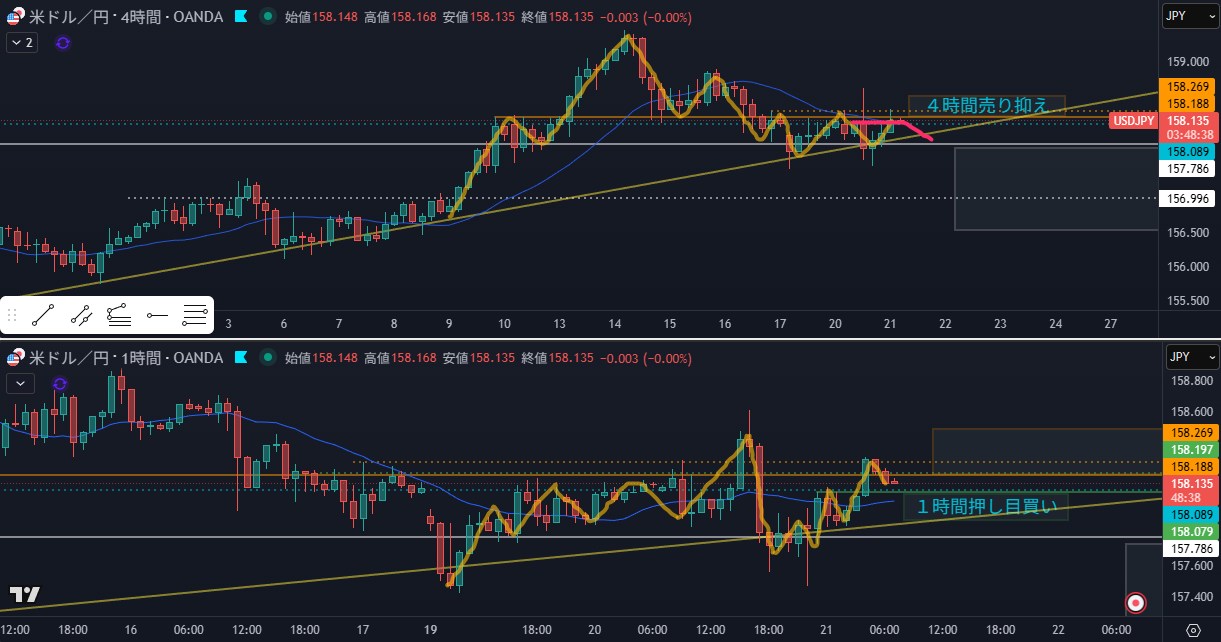Screen dimensions: 1221x642
Task: Choose the trend angle tool in floating toolbar
Action: click(119, 317)
